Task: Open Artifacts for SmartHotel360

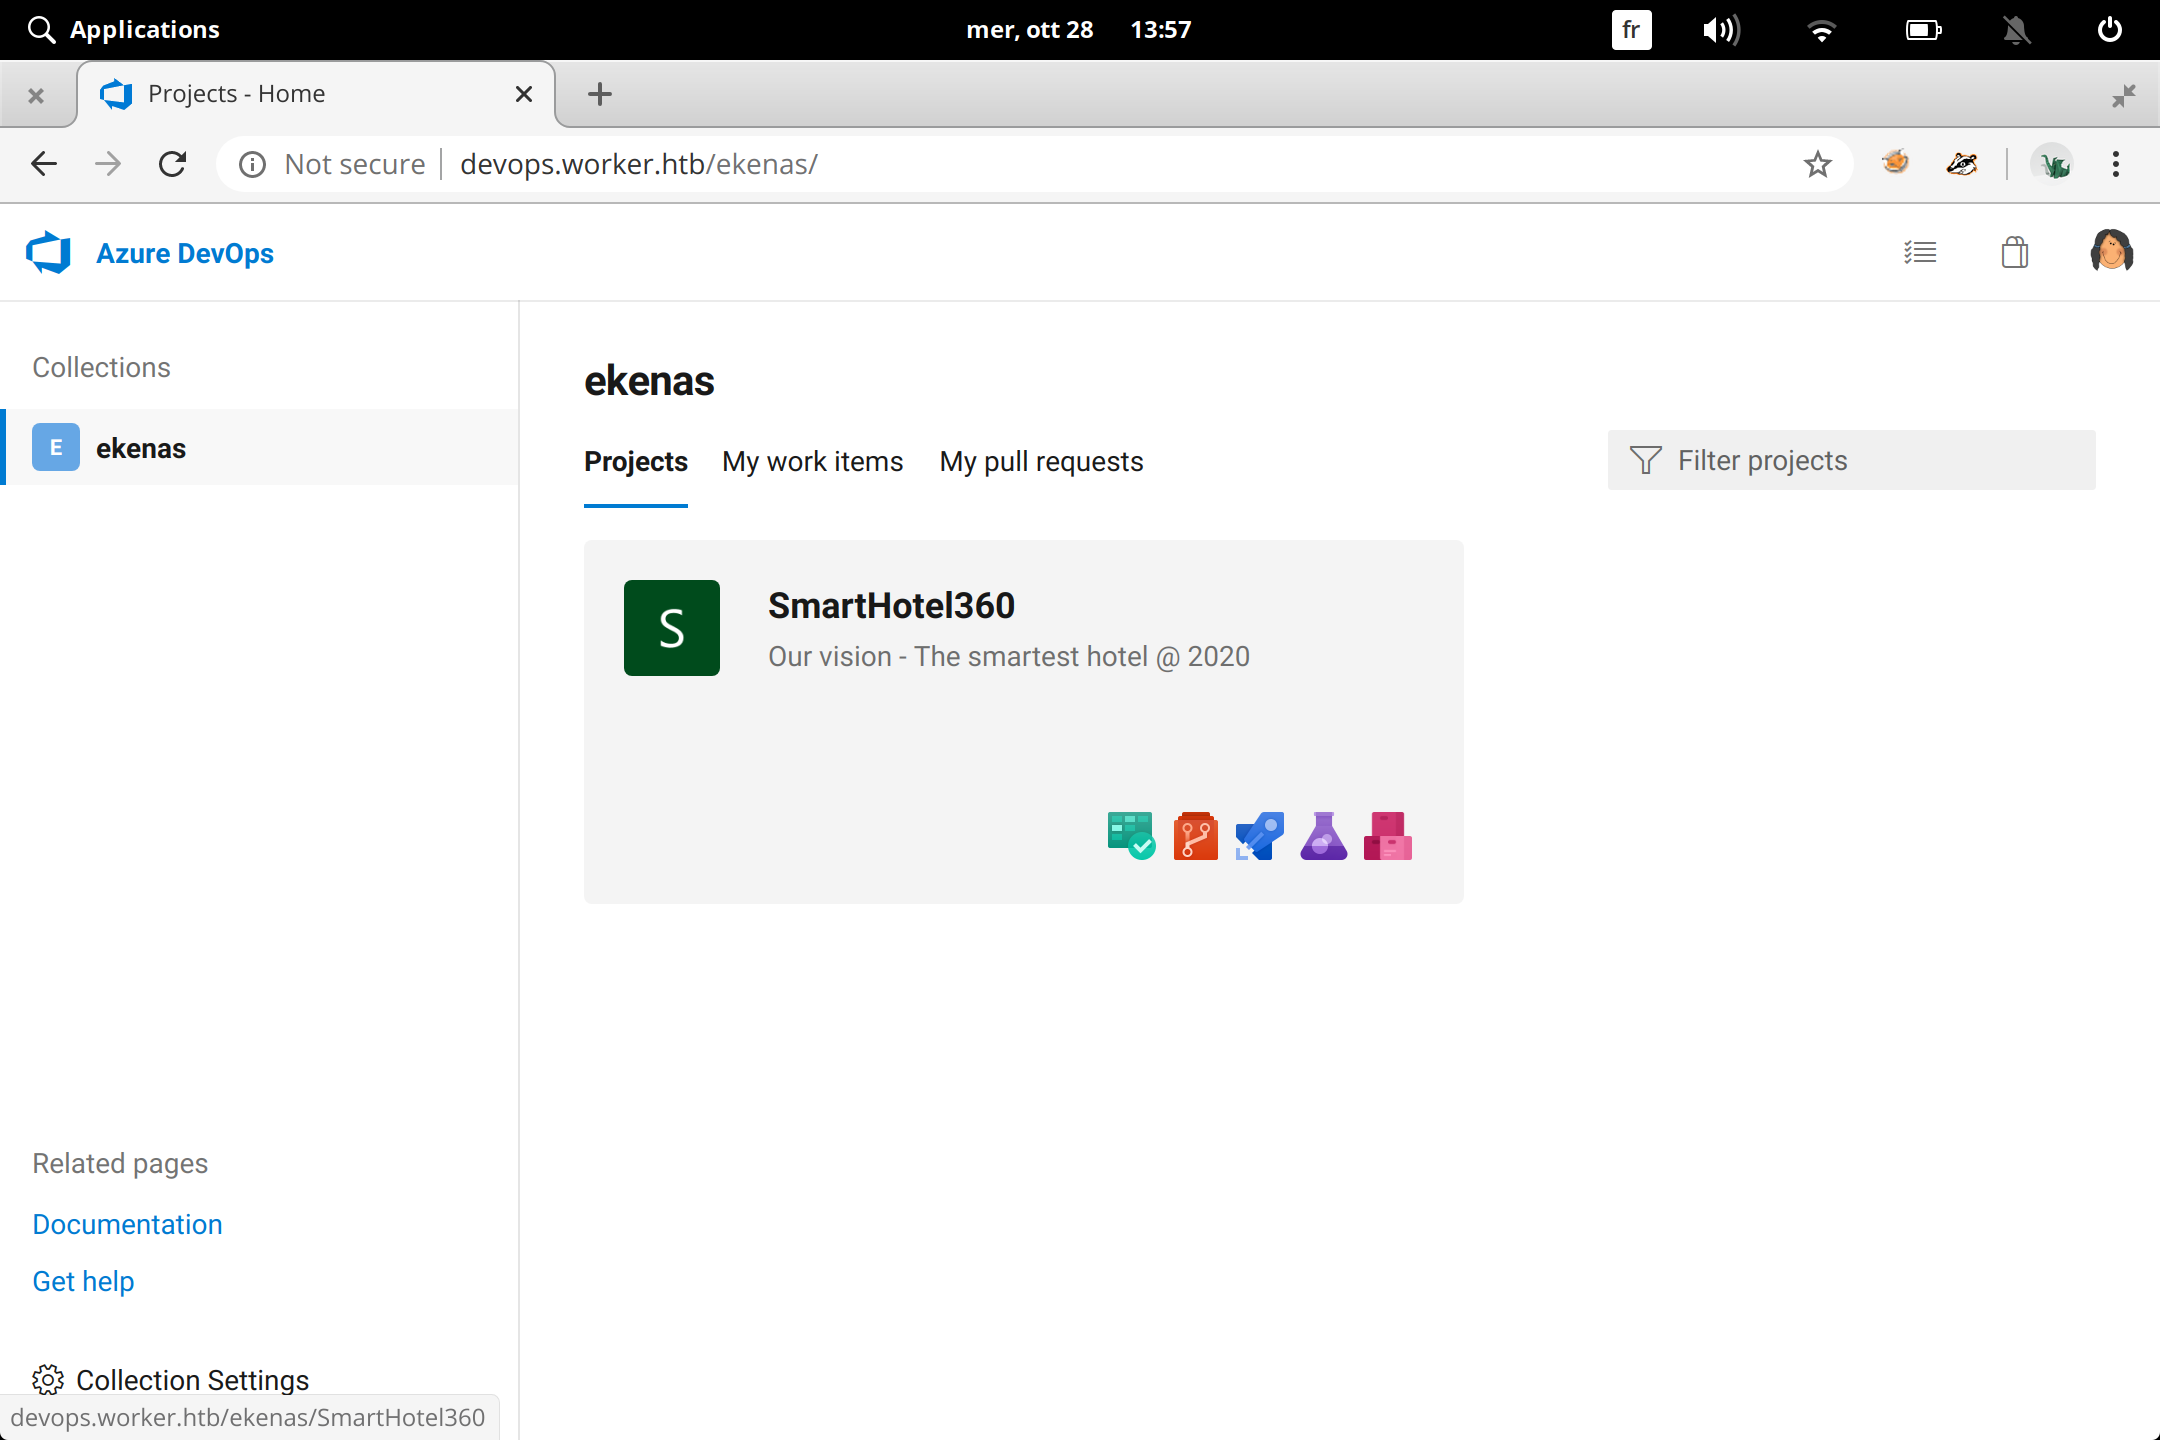Action: [1388, 835]
